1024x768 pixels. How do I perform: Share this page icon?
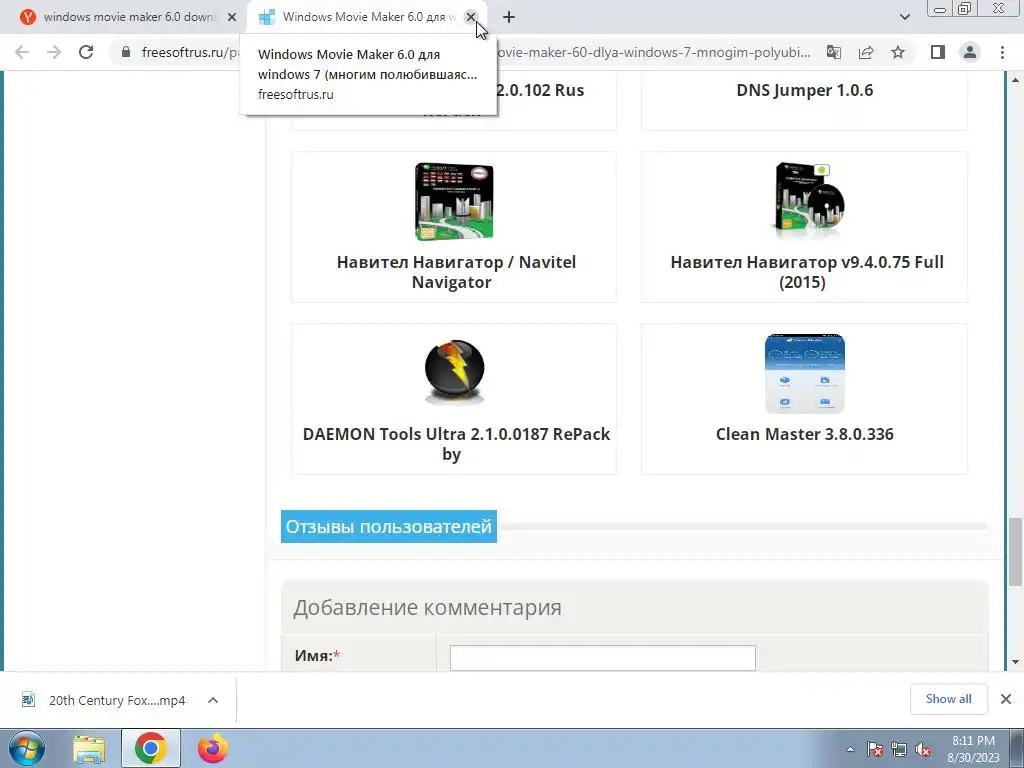click(866, 52)
